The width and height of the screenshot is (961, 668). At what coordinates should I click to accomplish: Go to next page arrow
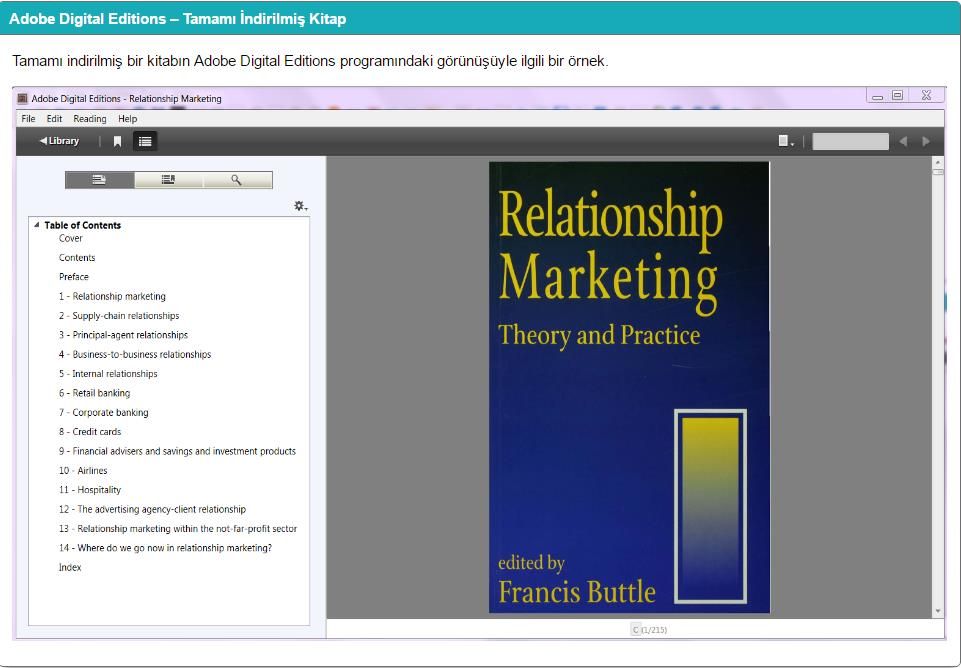[926, 142]
